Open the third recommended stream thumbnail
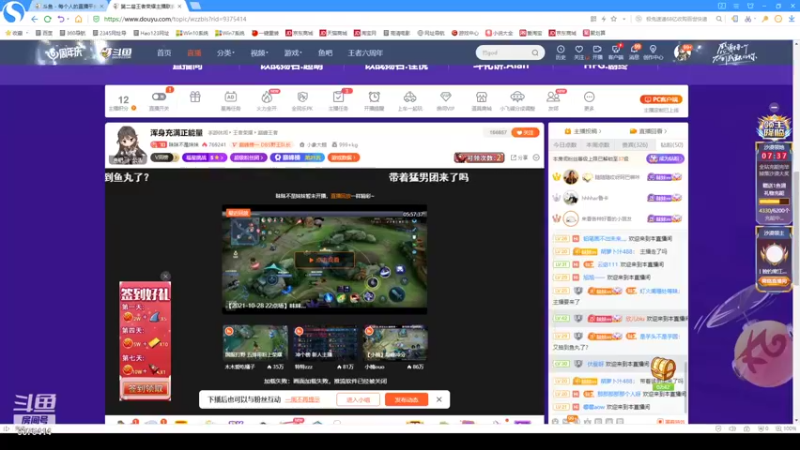Image resolution: width=800 pixels, height=450 pixels. point(395,342)
